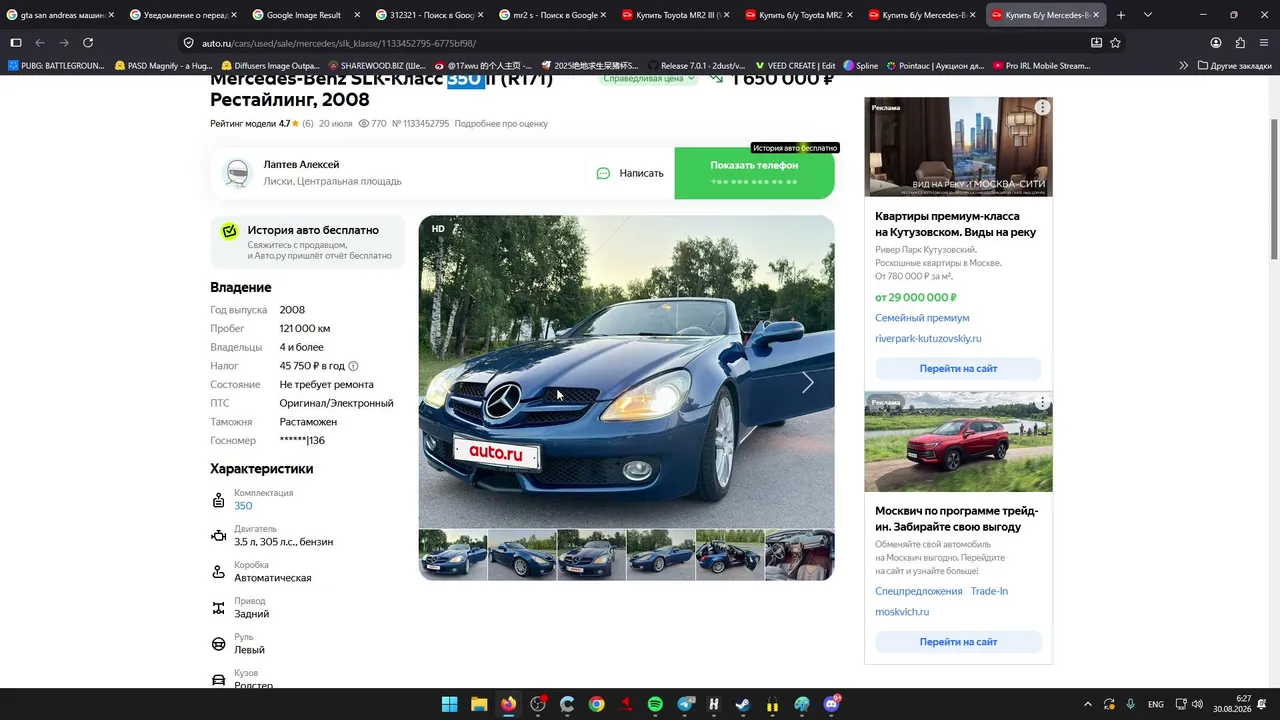This screenshot has width=1280, height=720.
Task: Show hidden system tray icons
Action: click(1088, 704)
